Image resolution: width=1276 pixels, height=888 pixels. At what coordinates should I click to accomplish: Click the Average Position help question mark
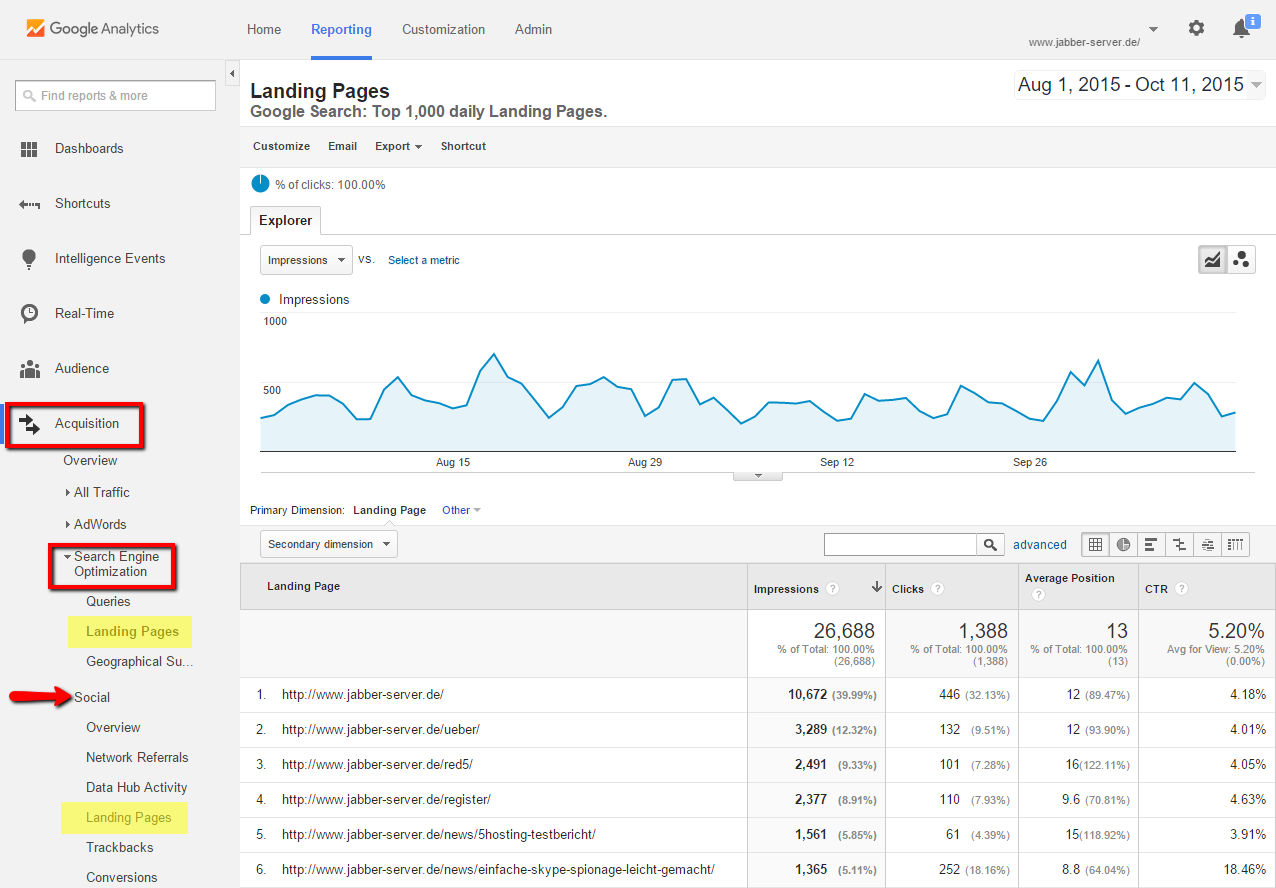click(x=1038, y=594)
